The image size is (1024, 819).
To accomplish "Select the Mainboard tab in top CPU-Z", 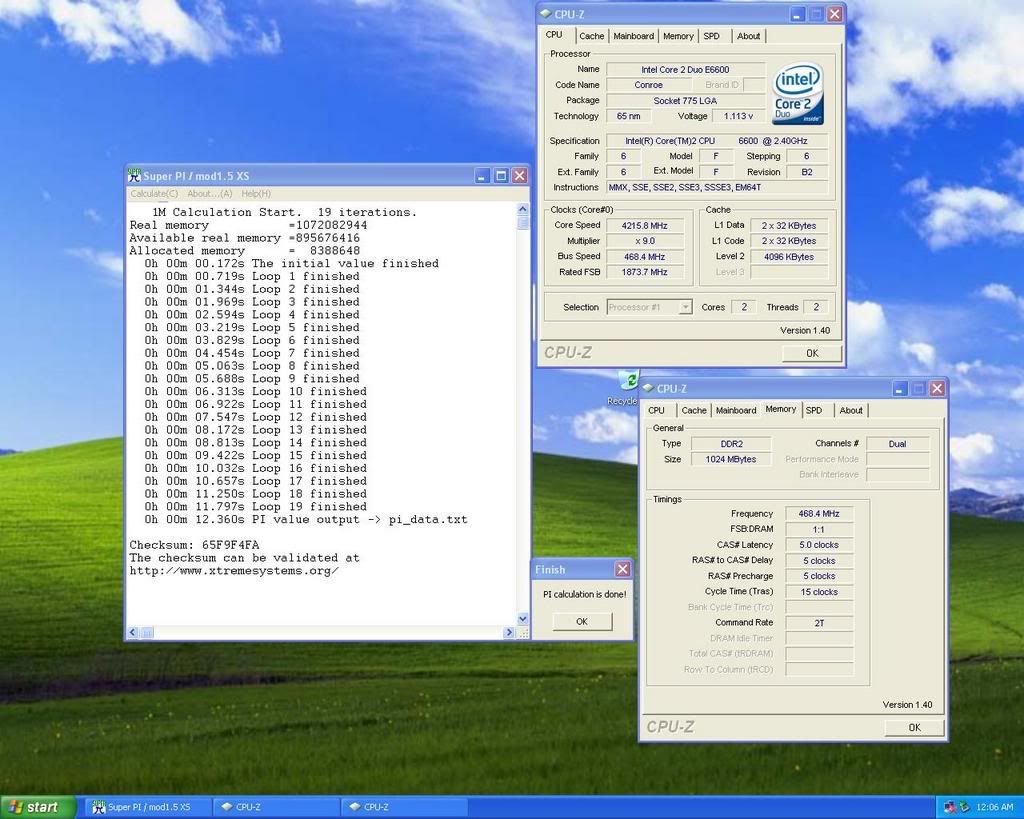I will 633,36.
